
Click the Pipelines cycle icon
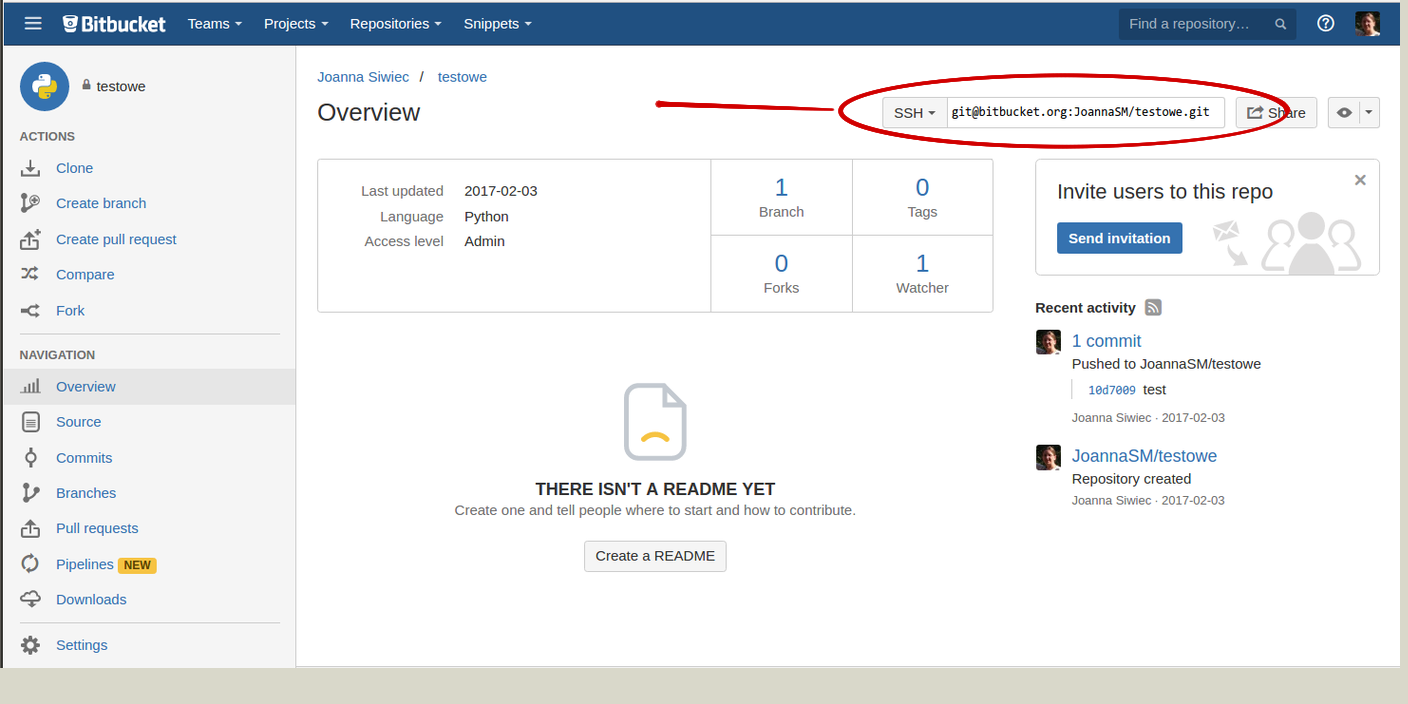[x=31, y=564]
